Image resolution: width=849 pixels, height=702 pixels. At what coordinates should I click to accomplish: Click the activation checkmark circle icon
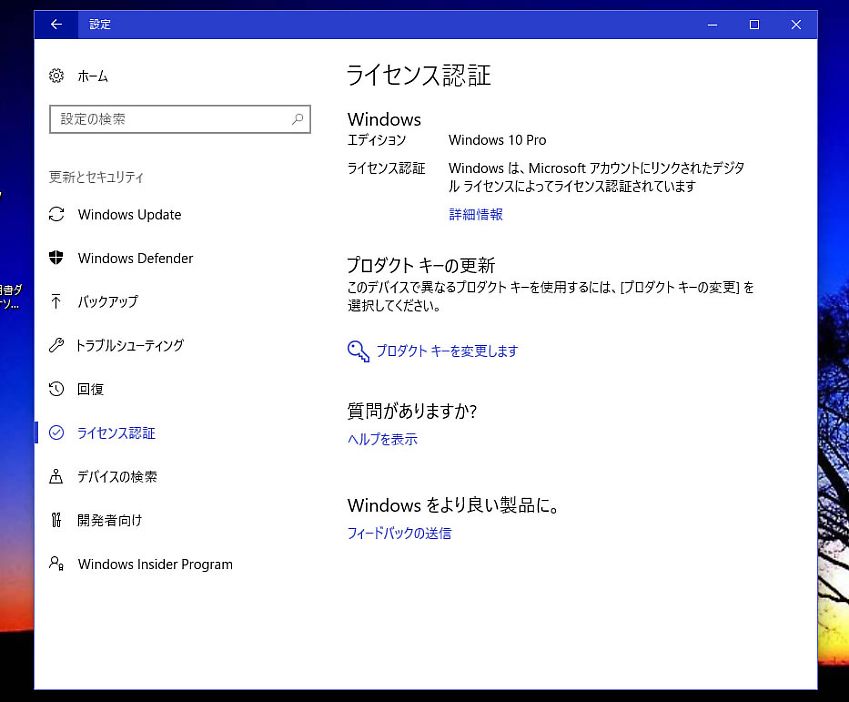click(56, 432)
